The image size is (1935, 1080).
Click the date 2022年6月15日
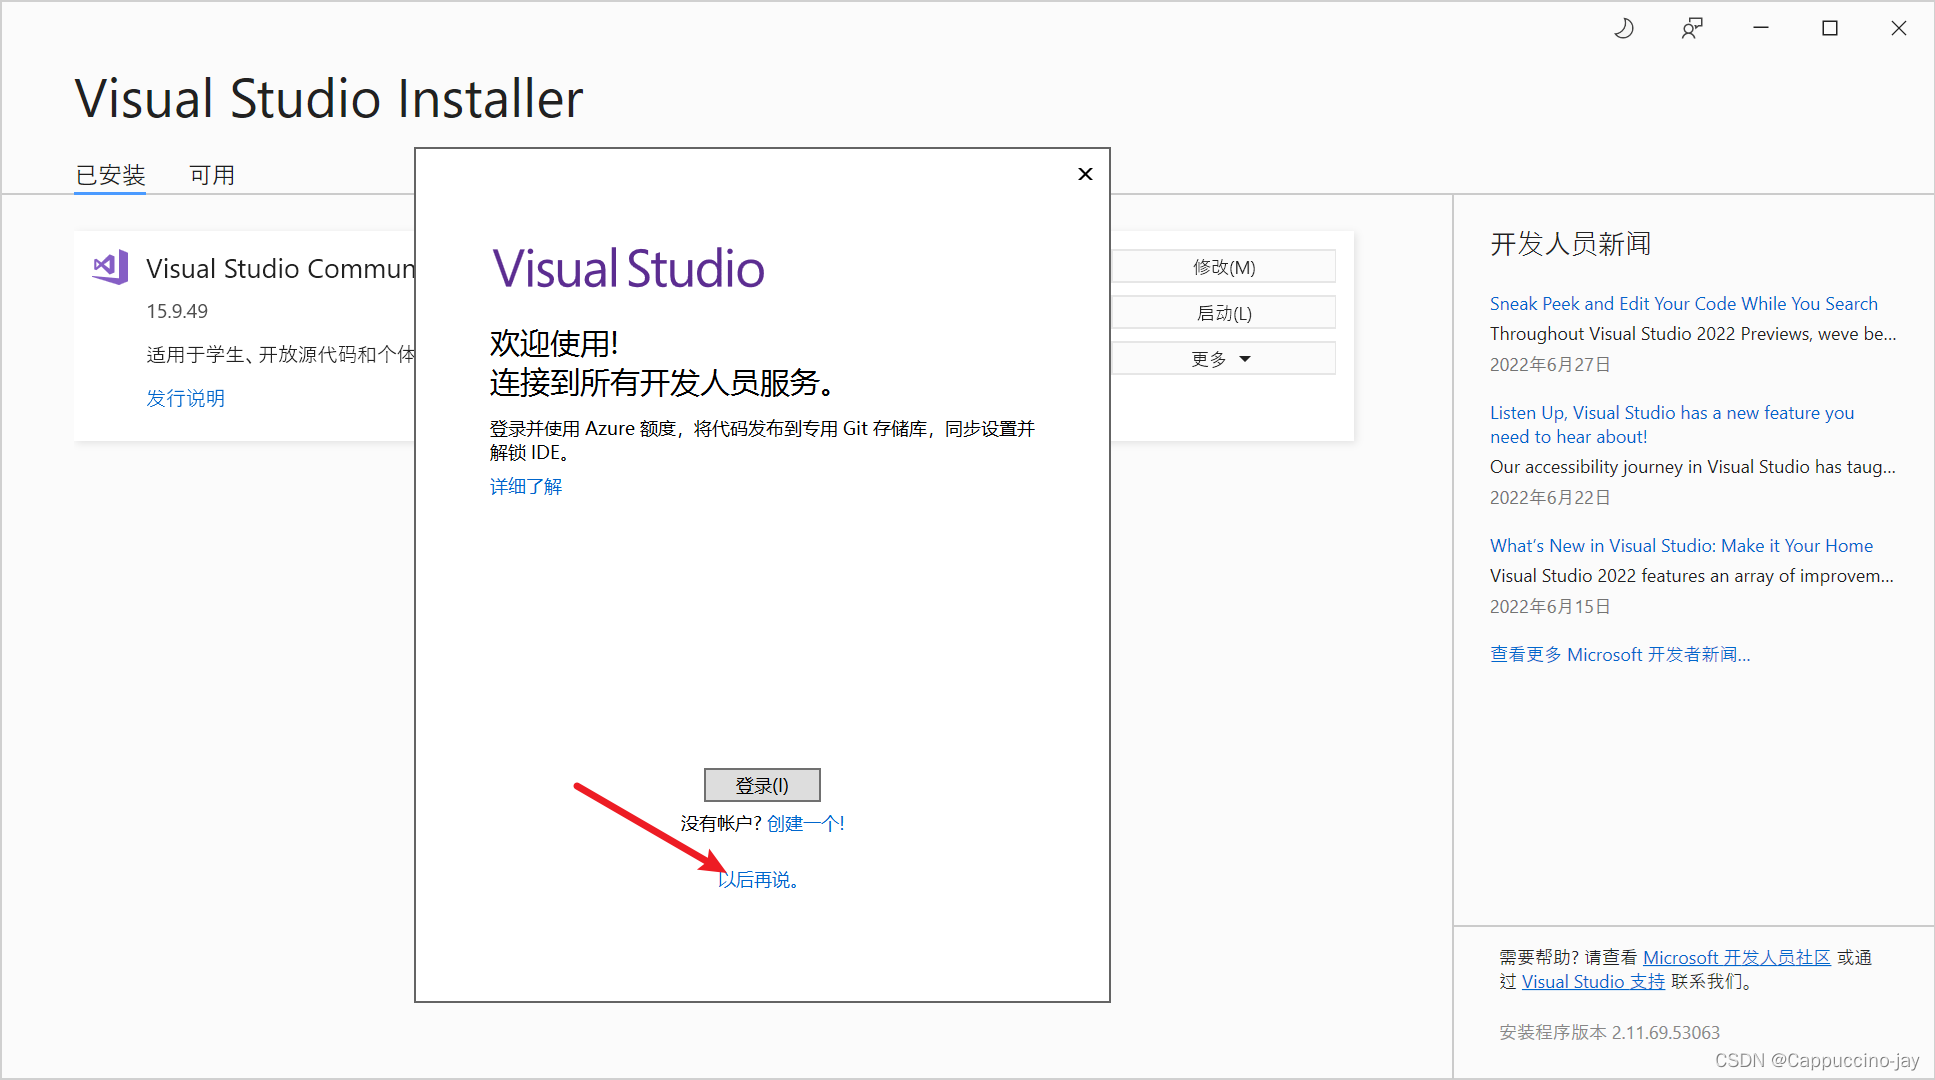coord(1550,607)
